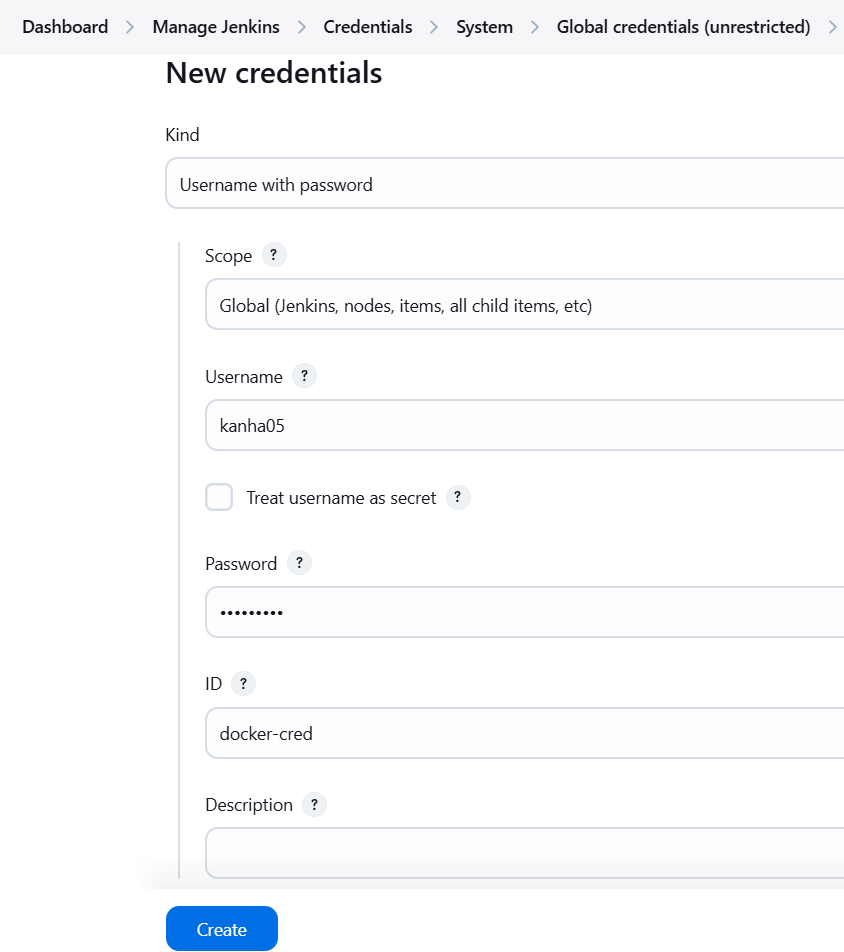The image size is (844, 952).
Task: Focus the ID field with docker-cred
Action: point(525,733)
